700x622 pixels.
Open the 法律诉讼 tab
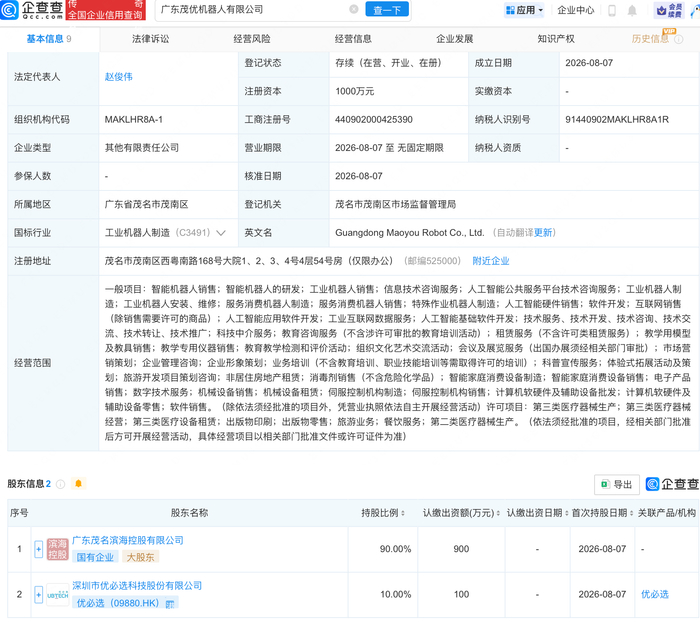[150, 39]
